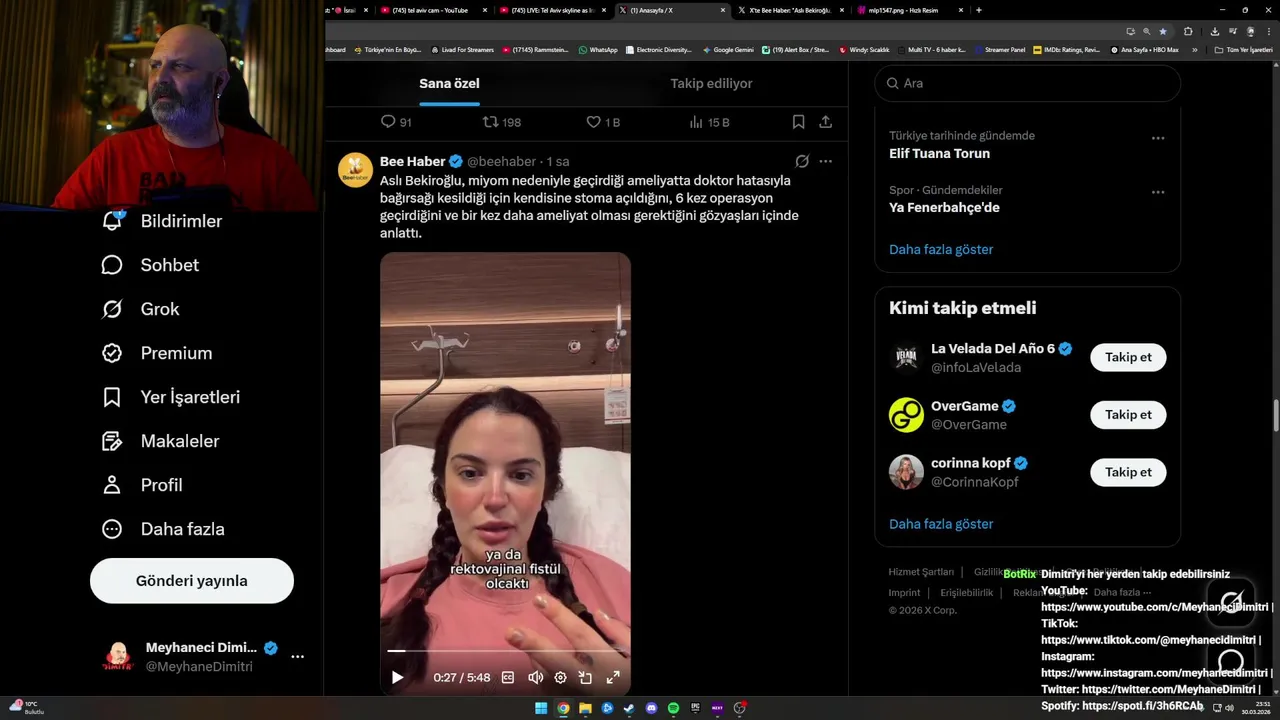Seek on the video progress bar
Screen dimensions: 1280x720
(505, 651)
